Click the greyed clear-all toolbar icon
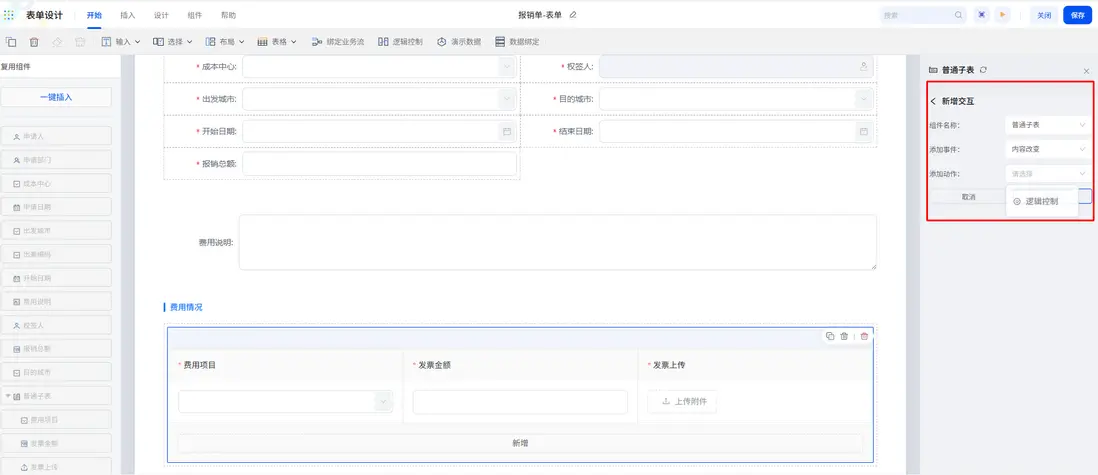 click(80, 42)
